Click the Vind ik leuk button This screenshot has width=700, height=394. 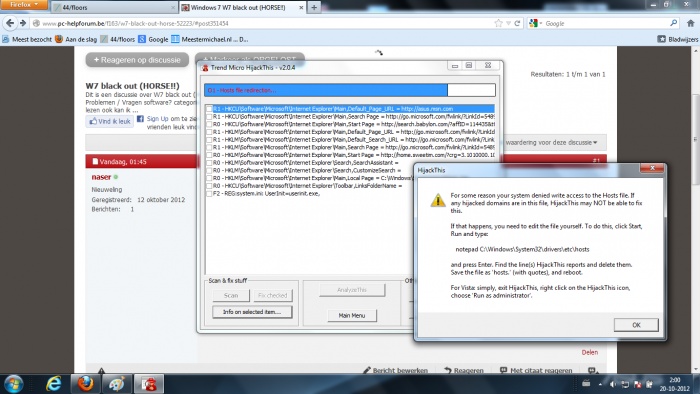[x=110, y=121]
